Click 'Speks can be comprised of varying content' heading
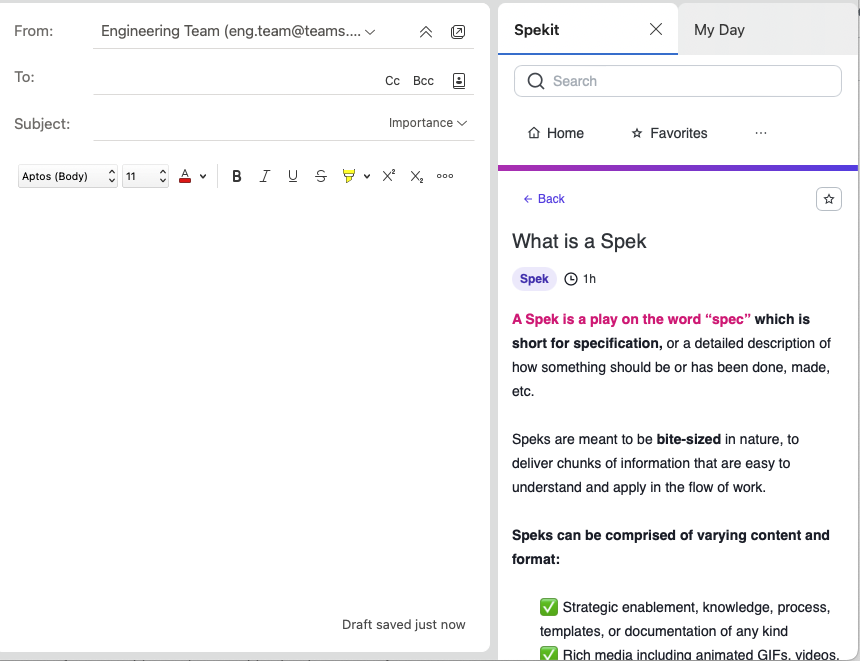Viewport: 860px width, 661px height. pyautogui.click(x=670, y=547)
